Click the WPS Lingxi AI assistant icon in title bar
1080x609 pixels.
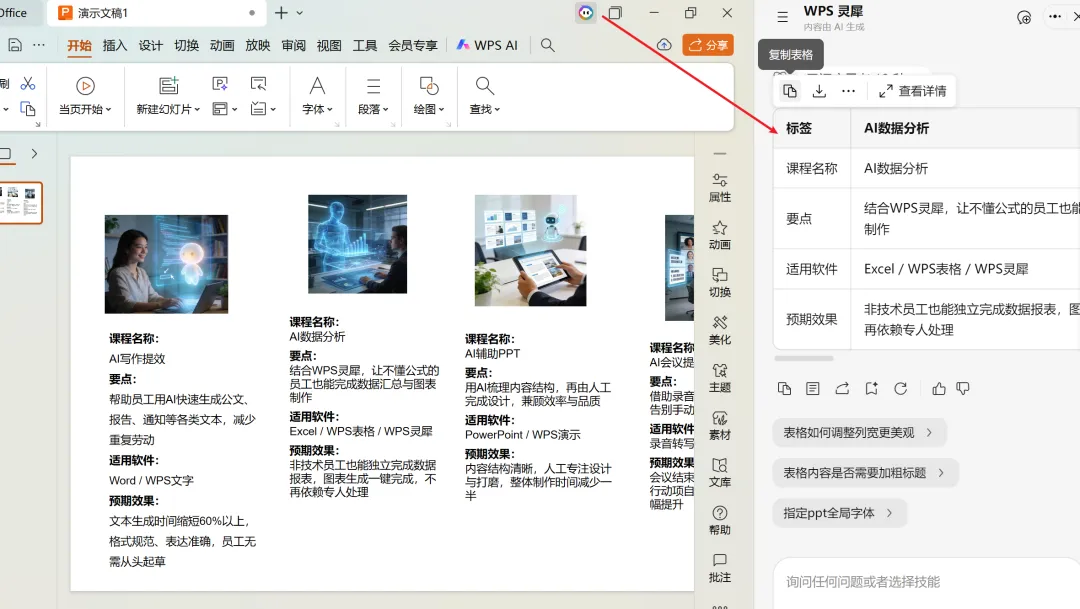pos(585,12)
